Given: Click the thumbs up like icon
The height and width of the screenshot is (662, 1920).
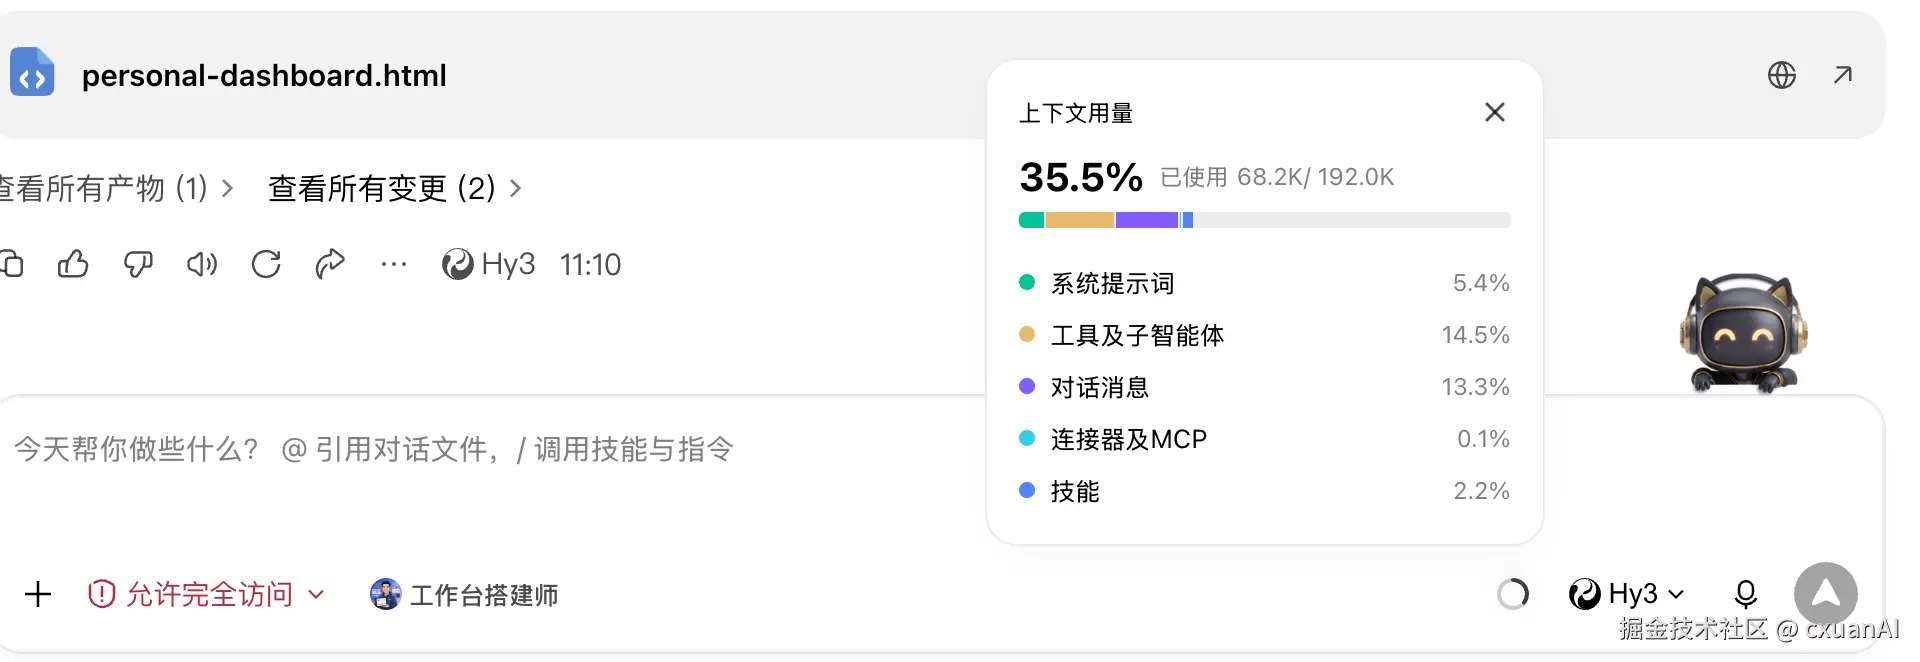Looking at the screenshot, I should coord(73,264).
